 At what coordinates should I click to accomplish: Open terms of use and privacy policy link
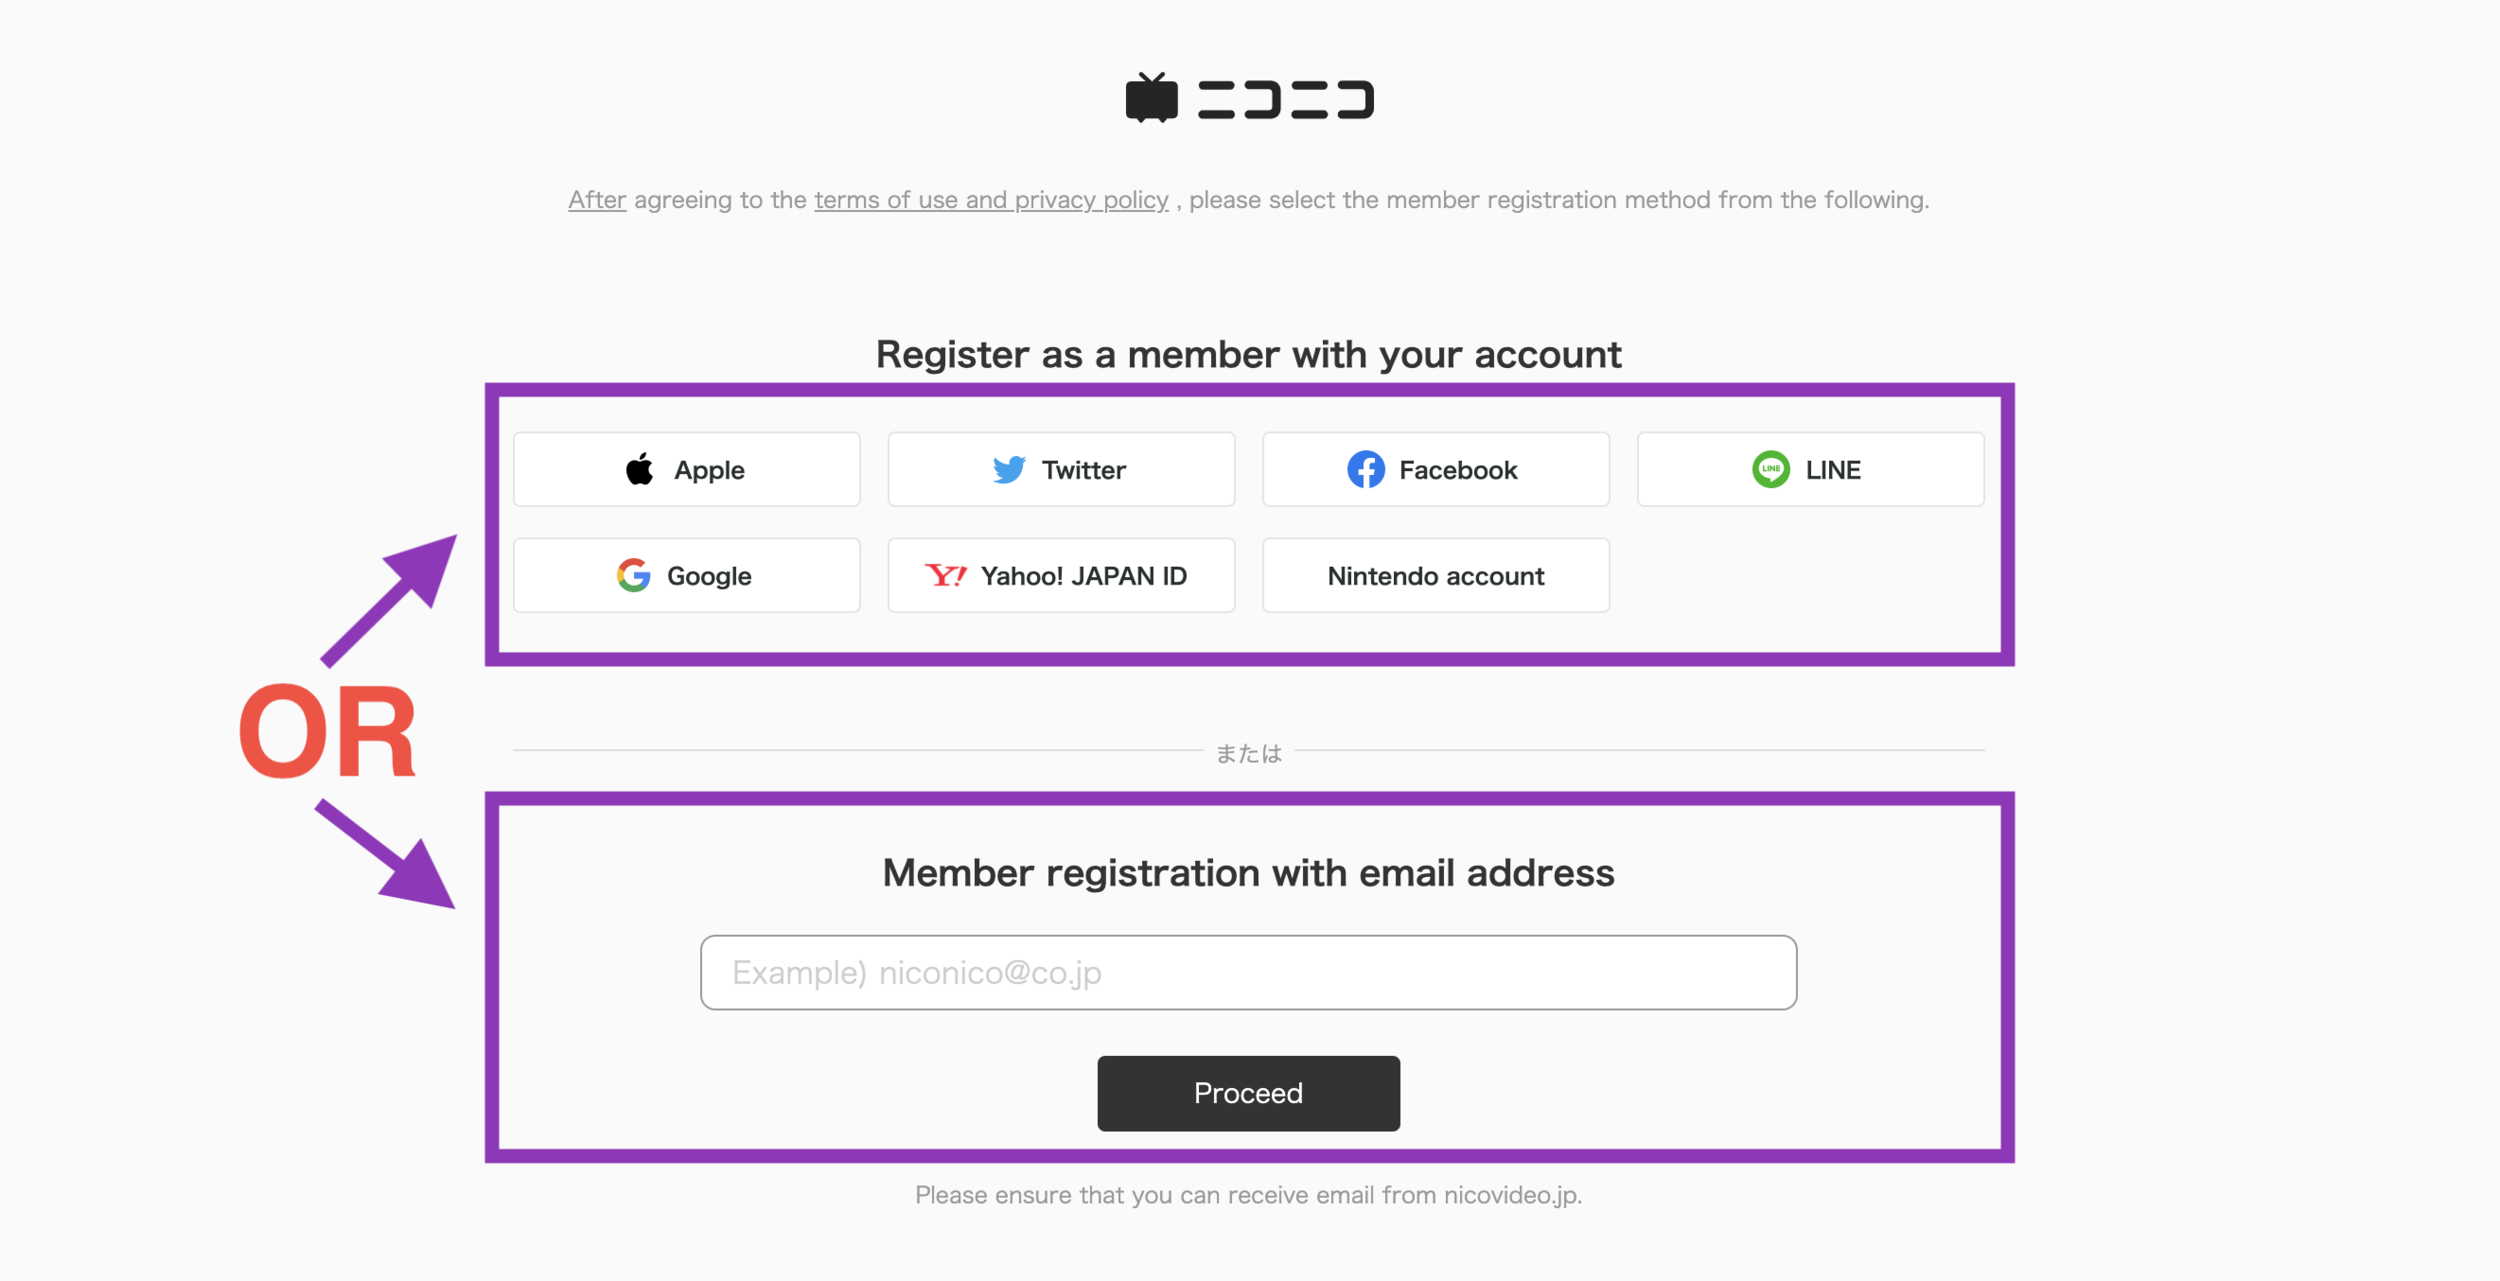[991, 200]
